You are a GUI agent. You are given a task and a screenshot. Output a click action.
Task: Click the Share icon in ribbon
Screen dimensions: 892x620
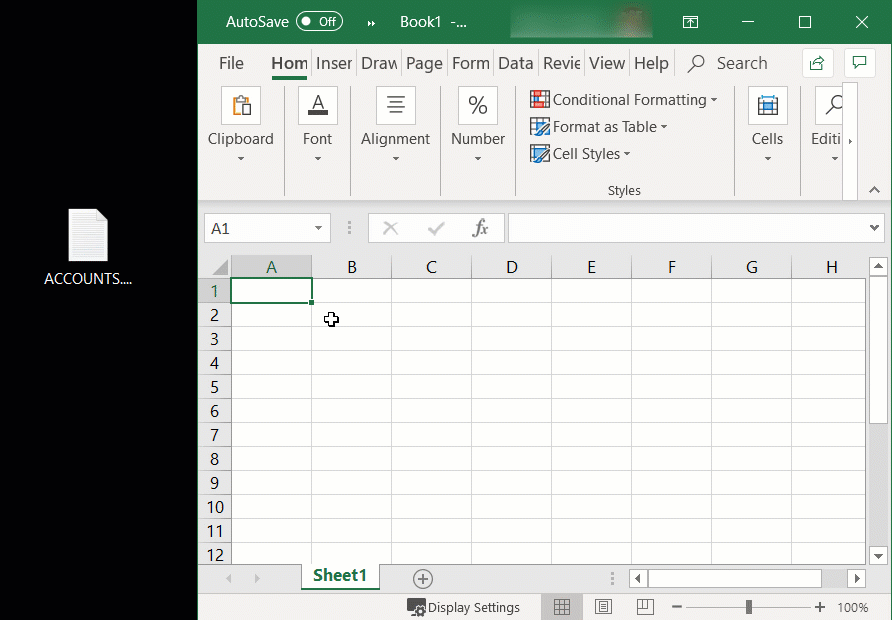[x=817, y=63]
